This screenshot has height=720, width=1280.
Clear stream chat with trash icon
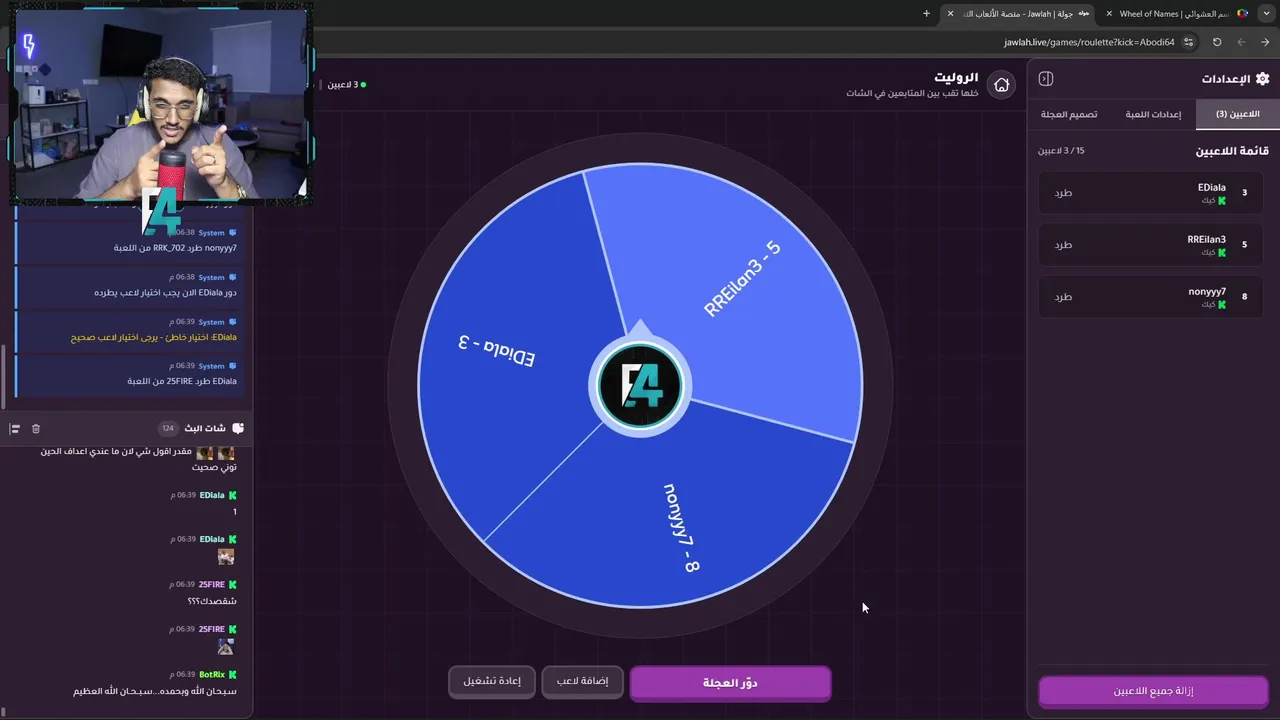(x=36, y=428)
